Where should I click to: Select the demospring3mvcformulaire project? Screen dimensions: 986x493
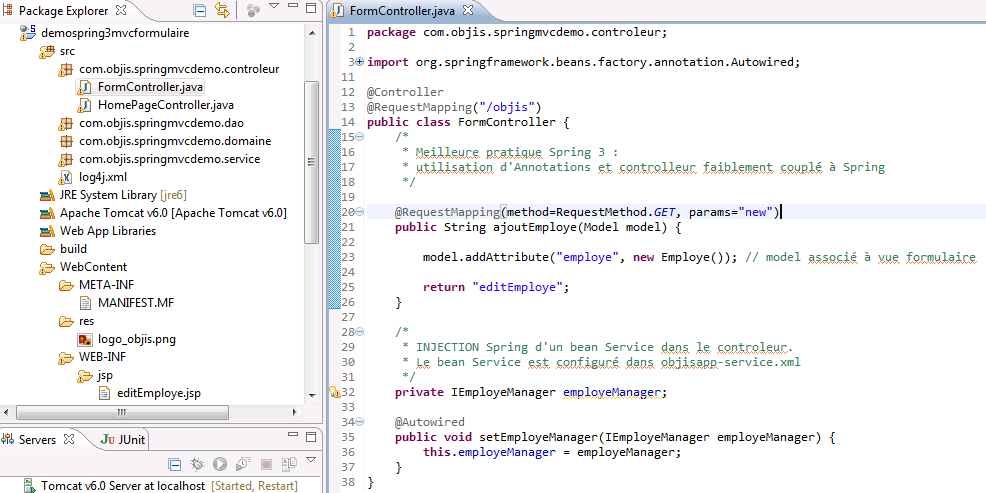click(114, 33)
